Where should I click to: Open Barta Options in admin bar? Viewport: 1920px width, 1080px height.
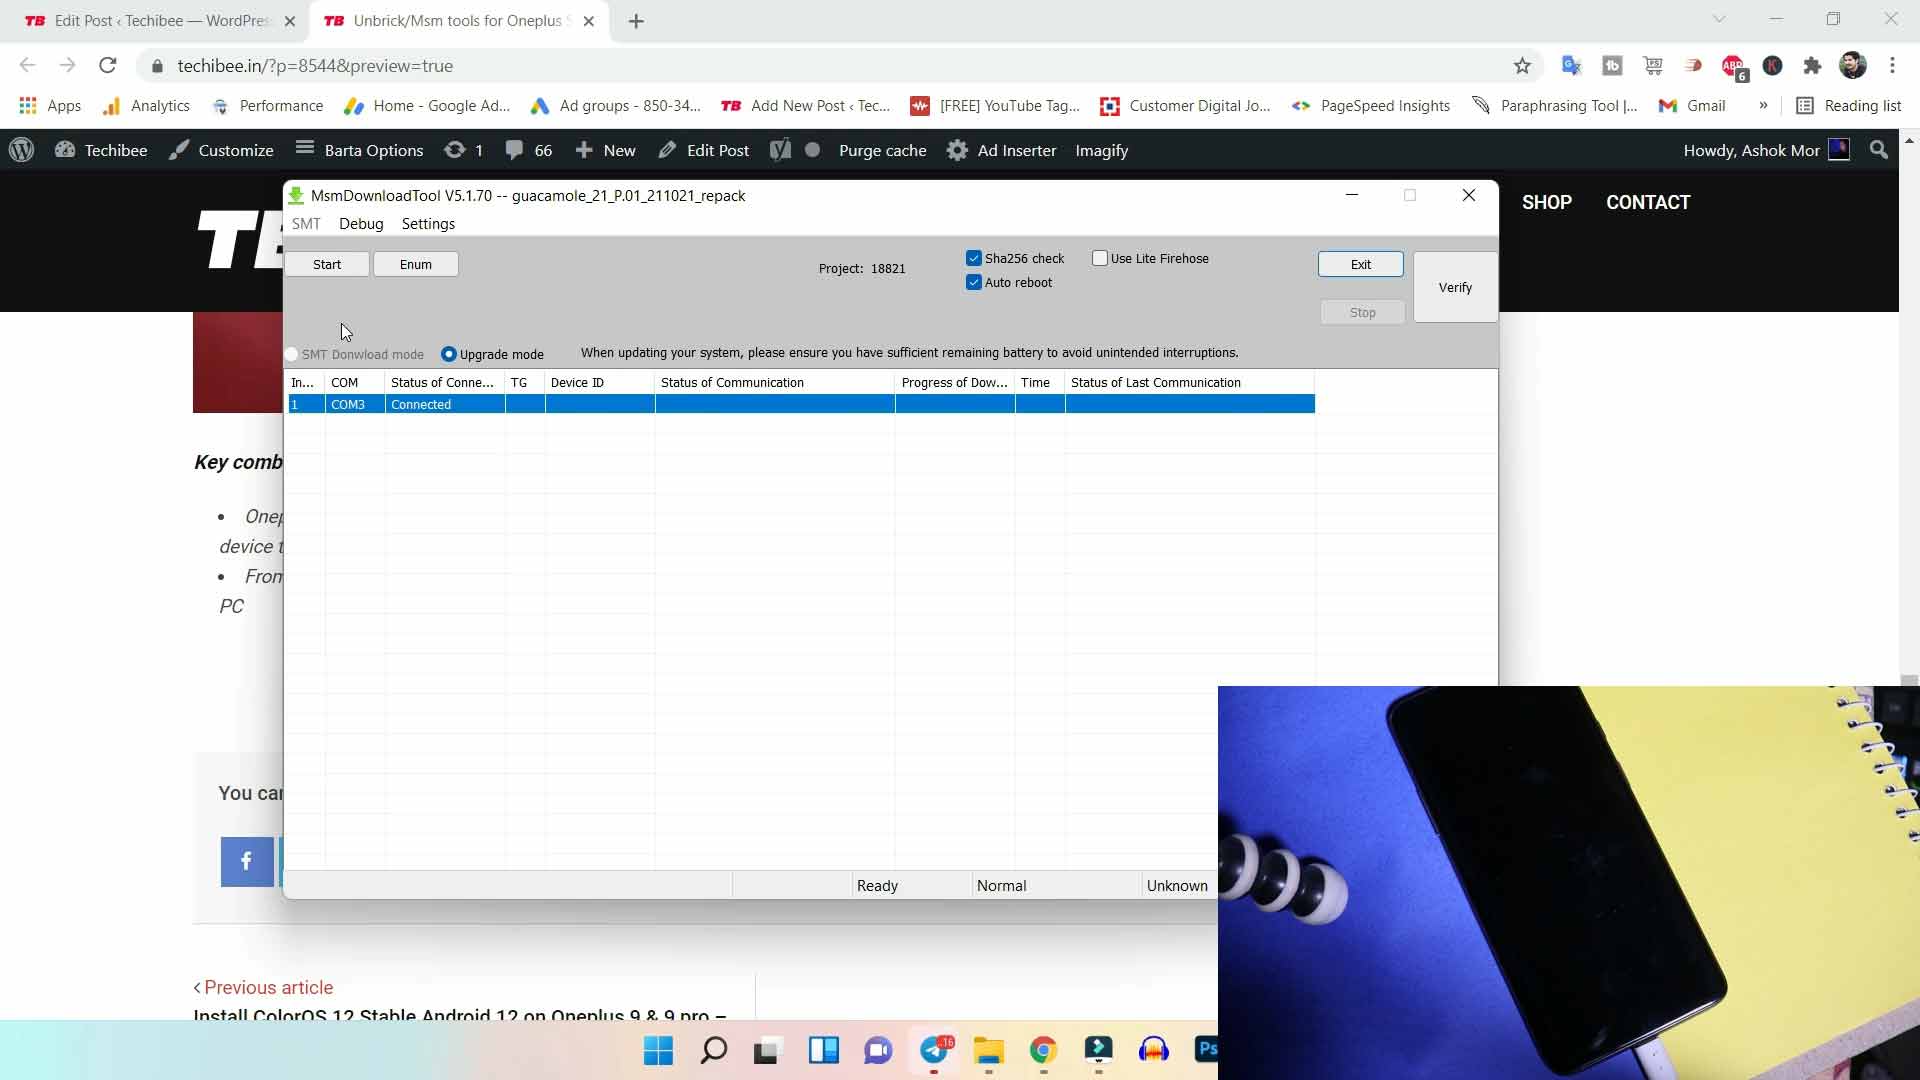[360, 150]
